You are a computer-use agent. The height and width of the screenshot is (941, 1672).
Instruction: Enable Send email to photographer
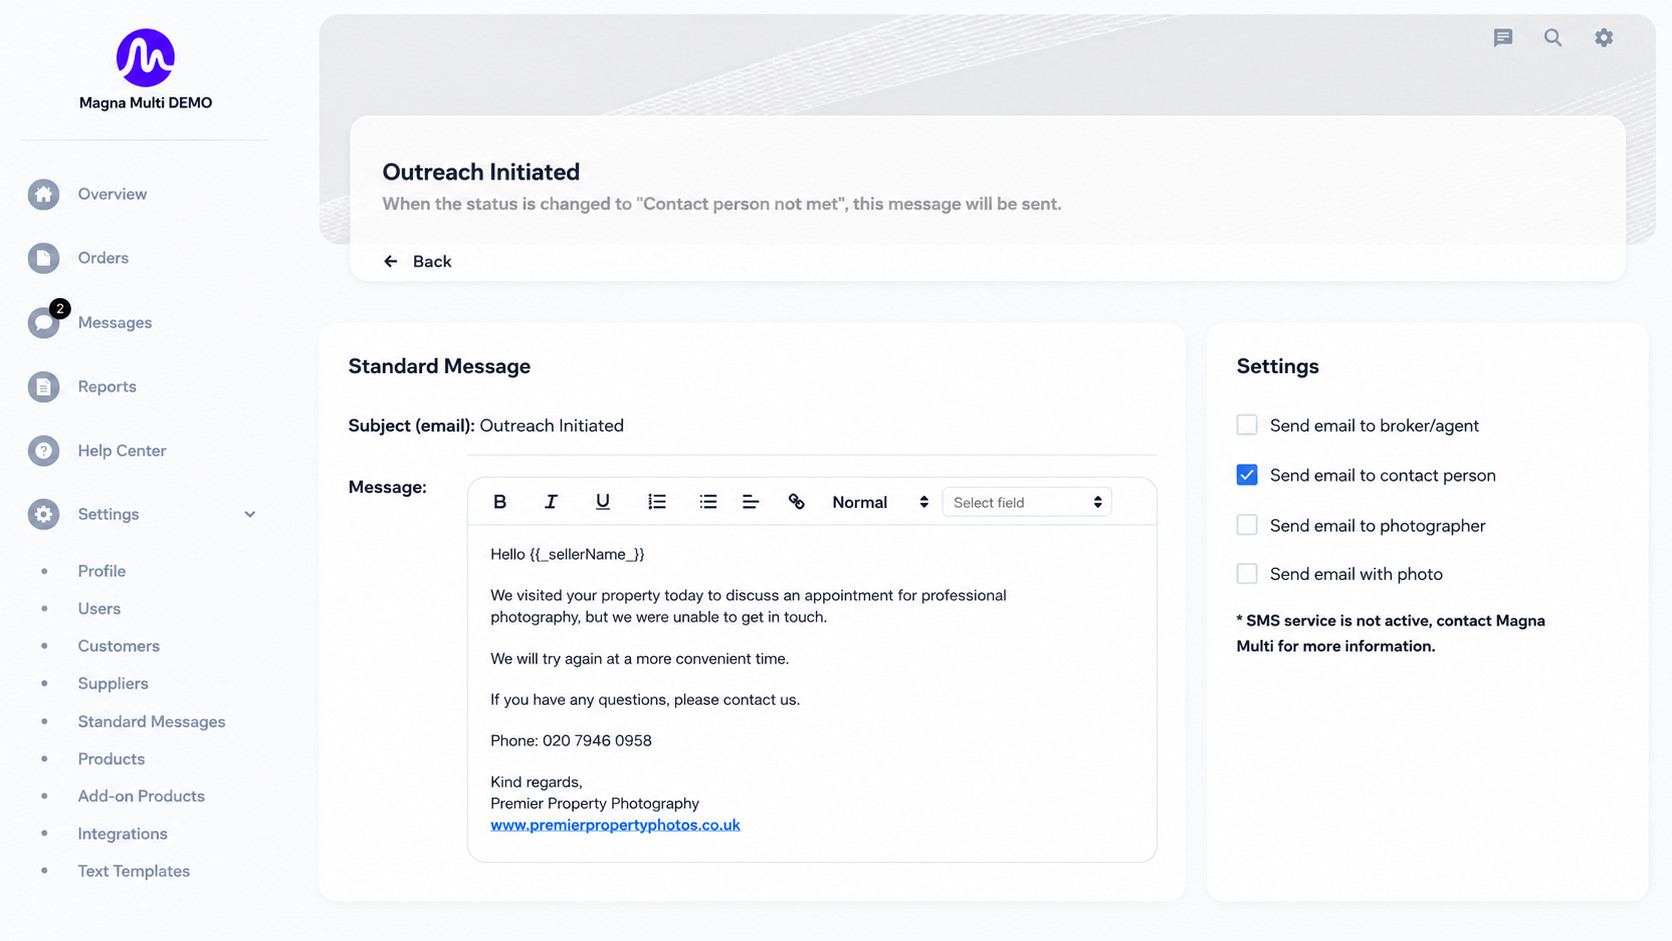tap(1247, 525)
